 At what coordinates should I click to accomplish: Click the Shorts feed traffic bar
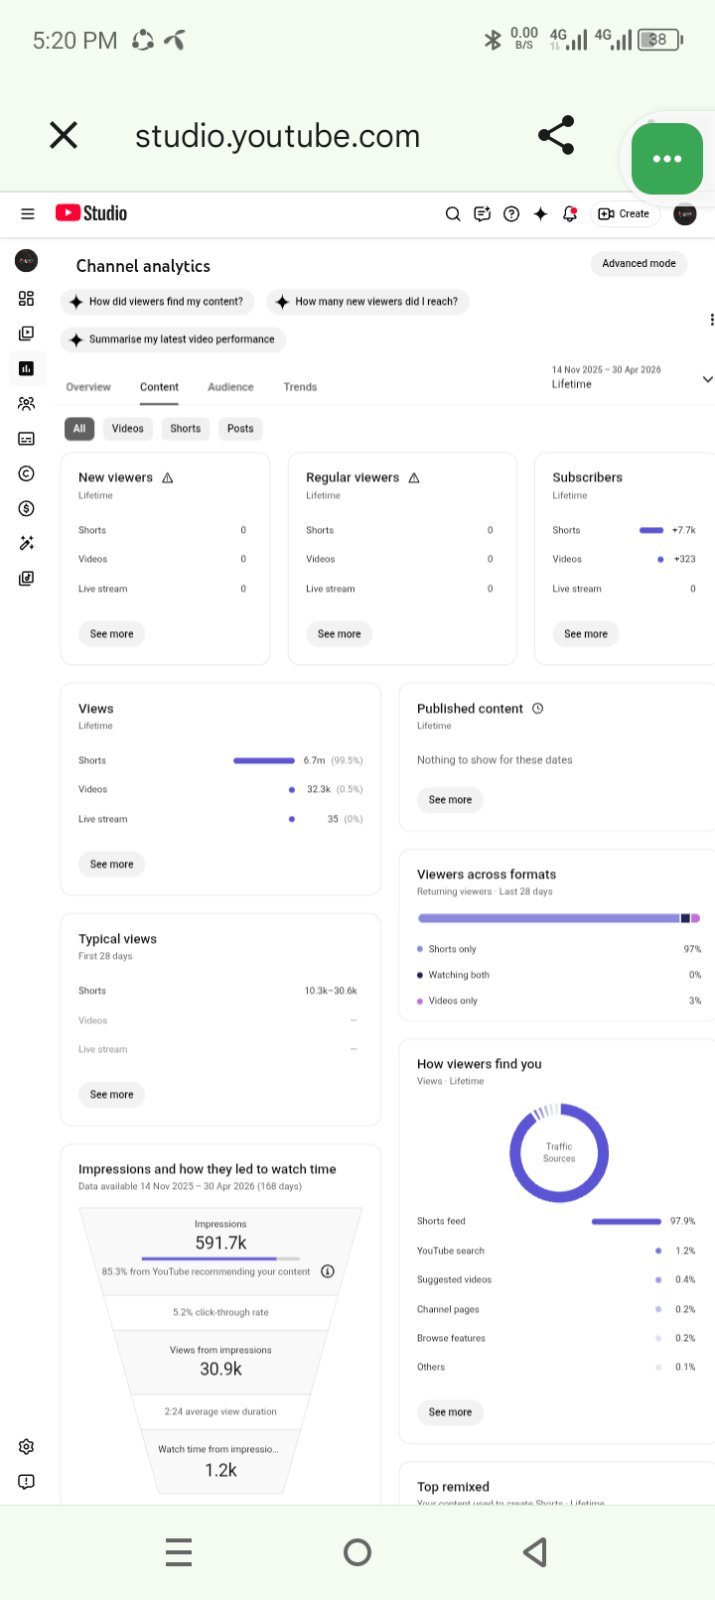point(626,1221)
